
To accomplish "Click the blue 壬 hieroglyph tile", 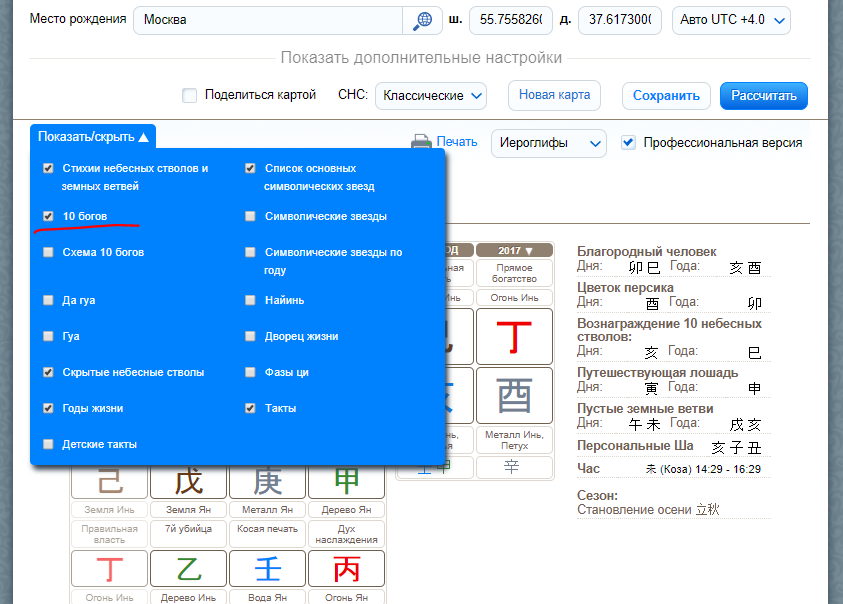I will 267,570.
